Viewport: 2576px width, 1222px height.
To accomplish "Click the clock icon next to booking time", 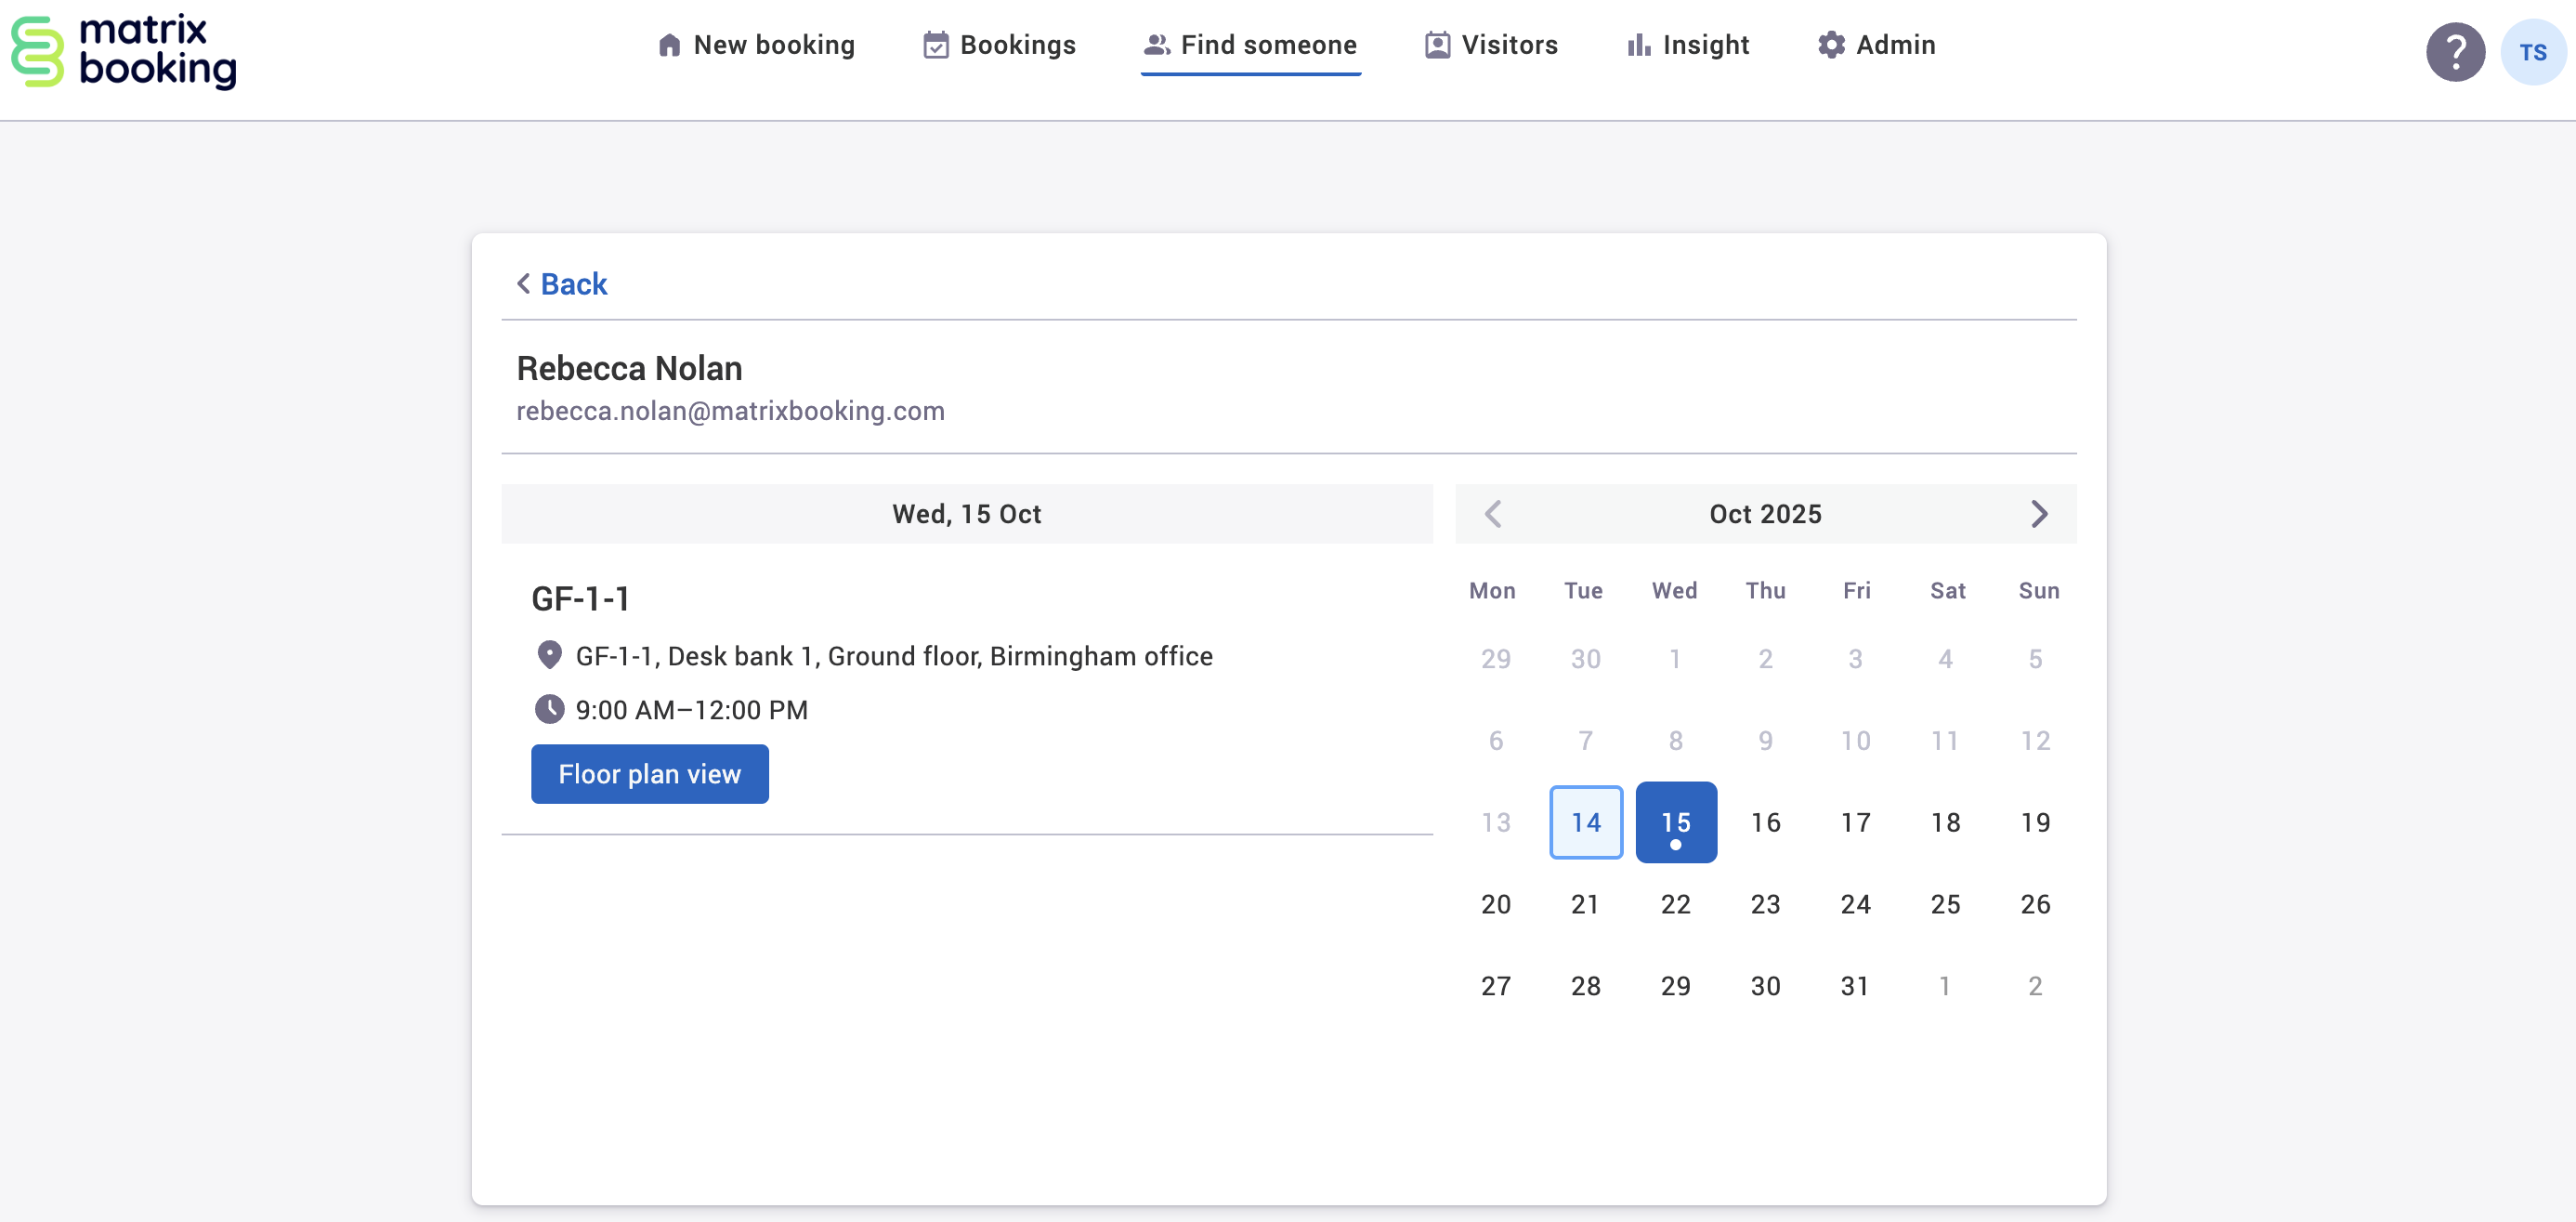I will click(x=550, y=709).
